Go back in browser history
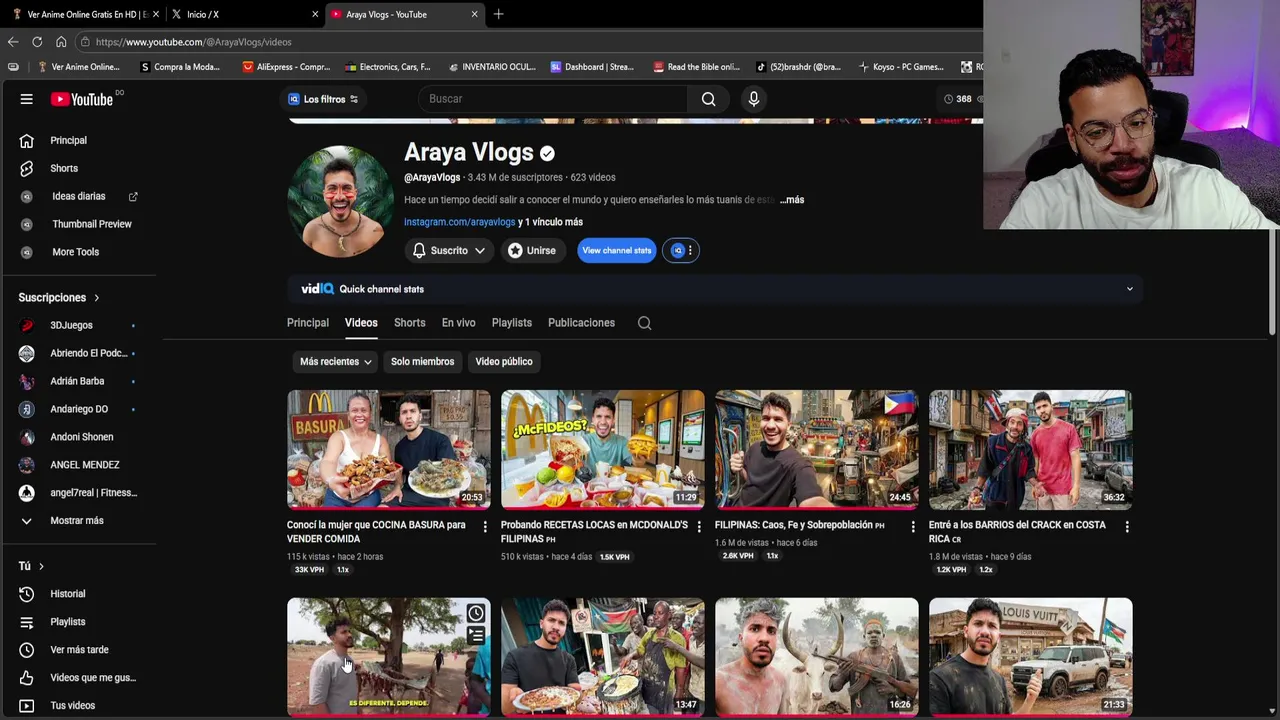Screen dimensions: 1280x720 [x=12, y=42]
